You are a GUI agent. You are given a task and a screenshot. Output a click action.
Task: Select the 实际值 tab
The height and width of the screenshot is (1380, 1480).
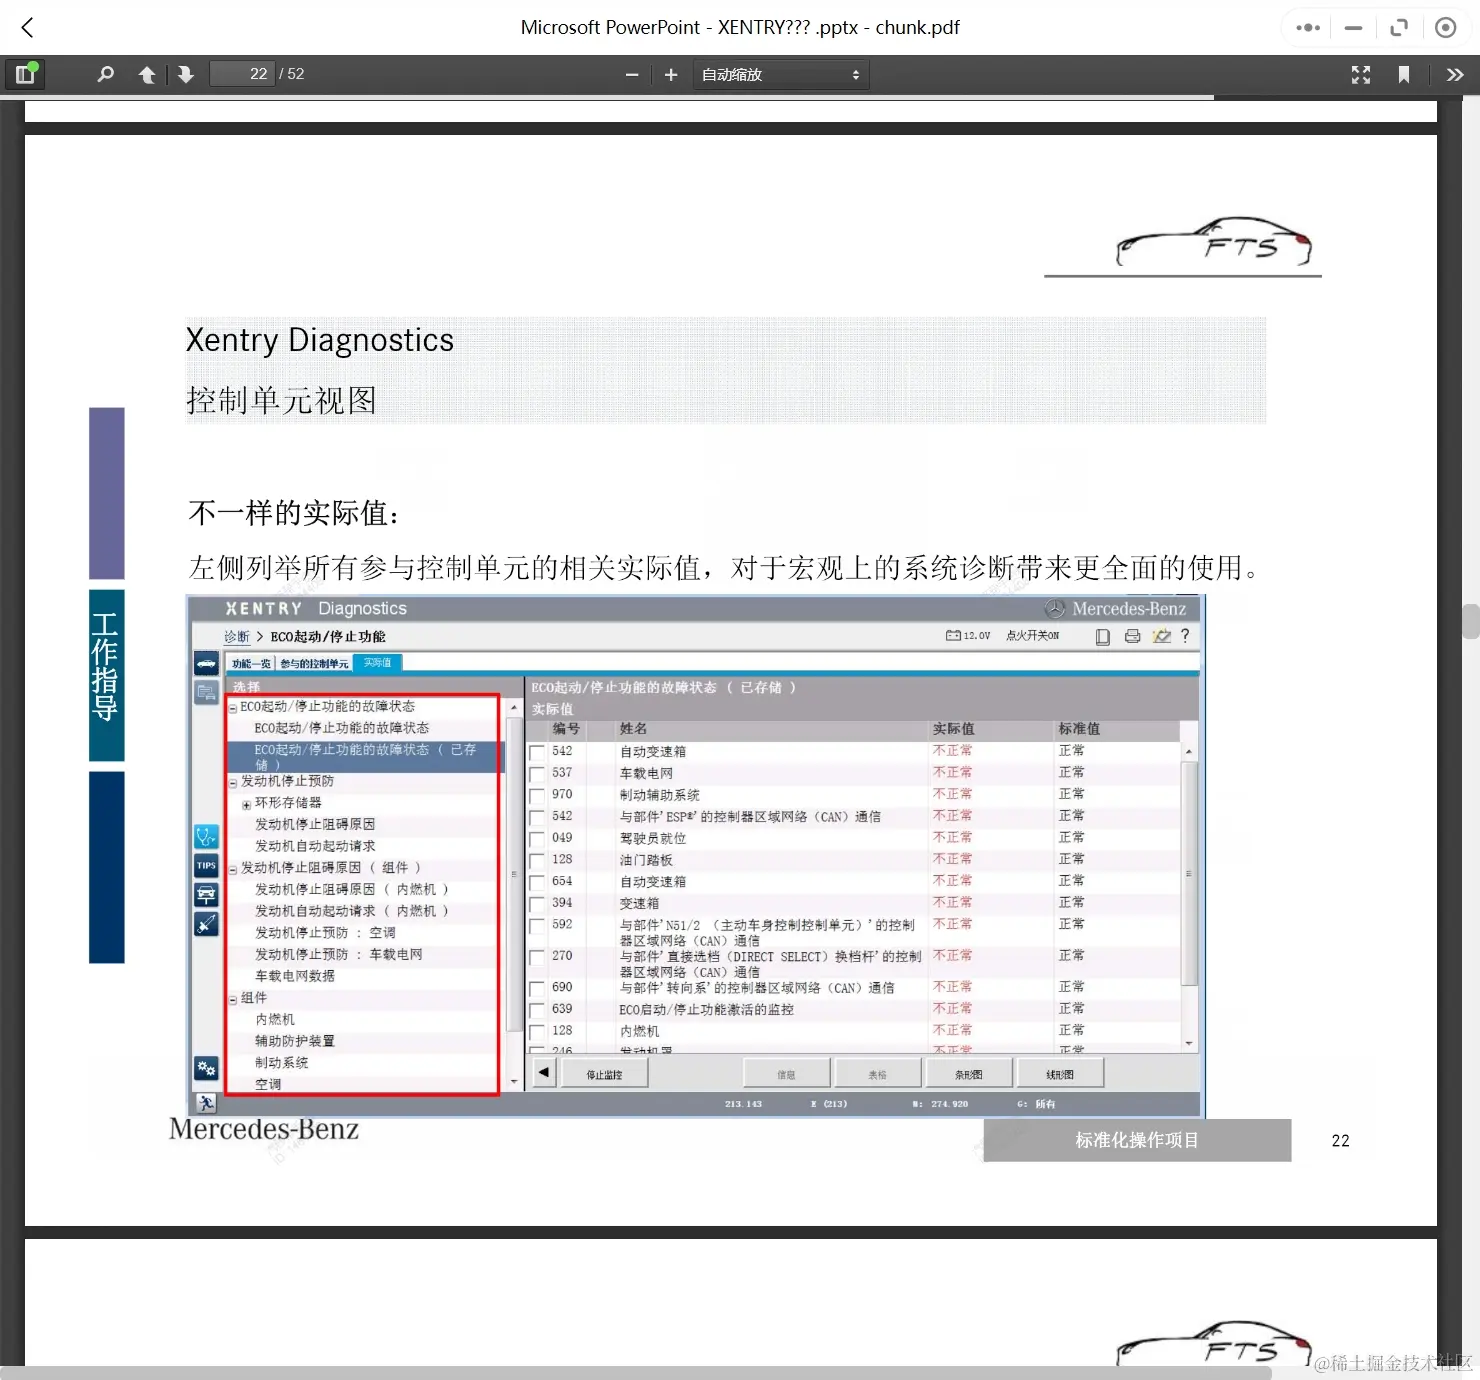[x=377, y=663]
